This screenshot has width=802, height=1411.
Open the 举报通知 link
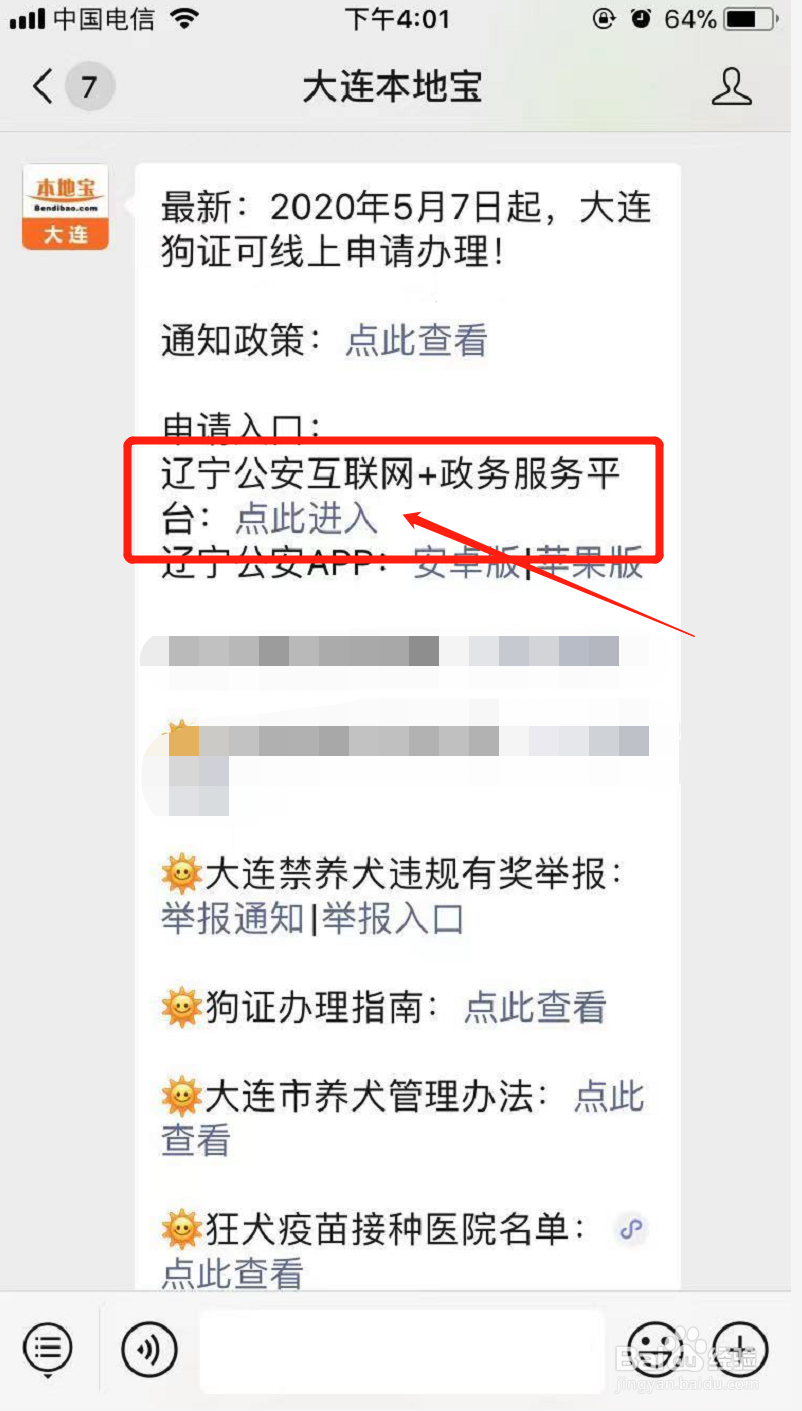coord(233,918)
